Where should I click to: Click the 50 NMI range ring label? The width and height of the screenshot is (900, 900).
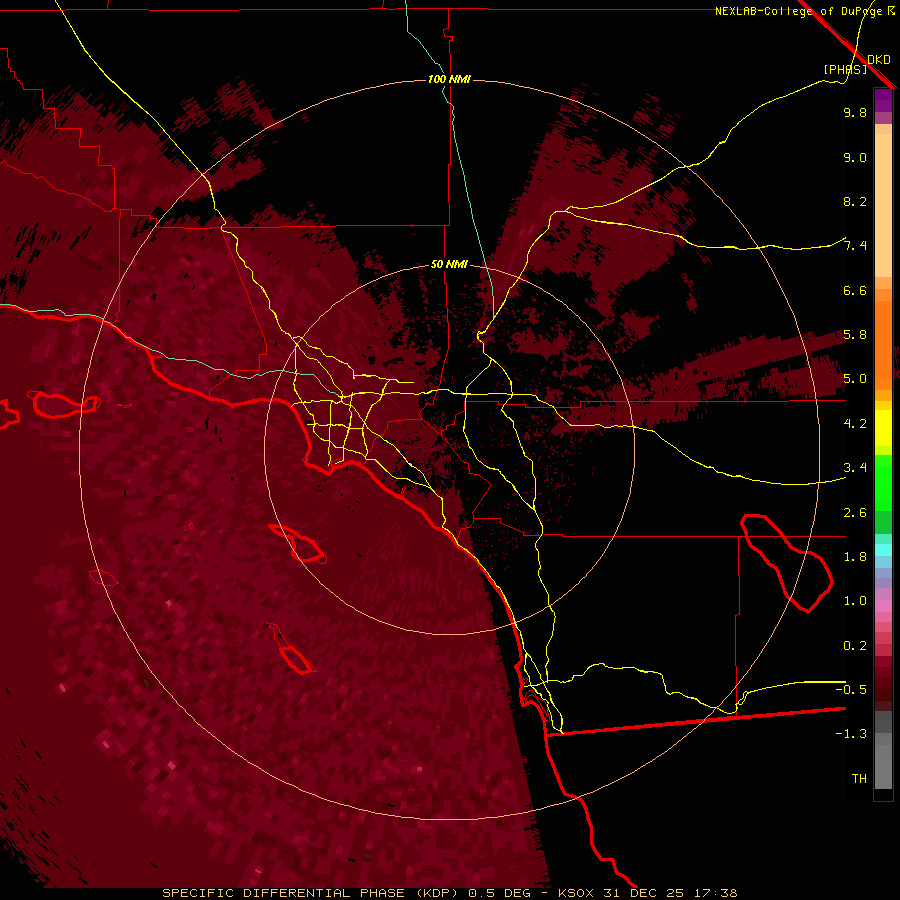(x=449, y=264)
